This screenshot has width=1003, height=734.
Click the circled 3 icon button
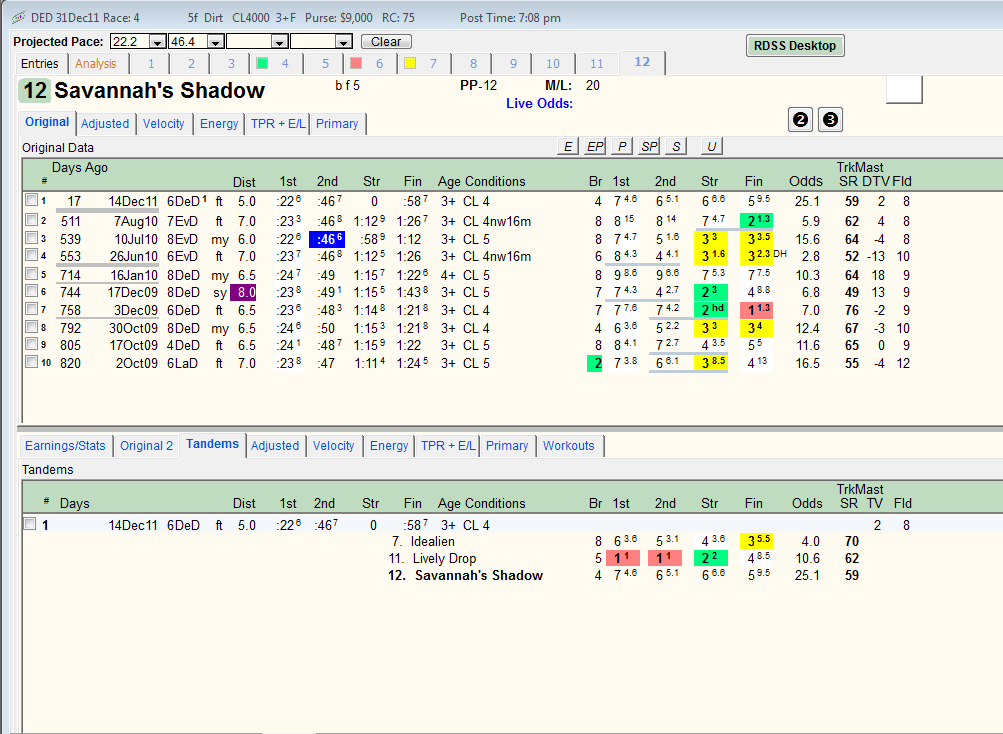coord(830,120)
